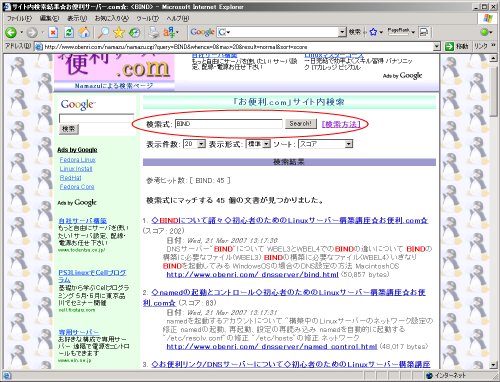The width and height of the screenshot is (500, 382).
Task: Click the Print toolbar icon
Action: click(x=154, y=32)
